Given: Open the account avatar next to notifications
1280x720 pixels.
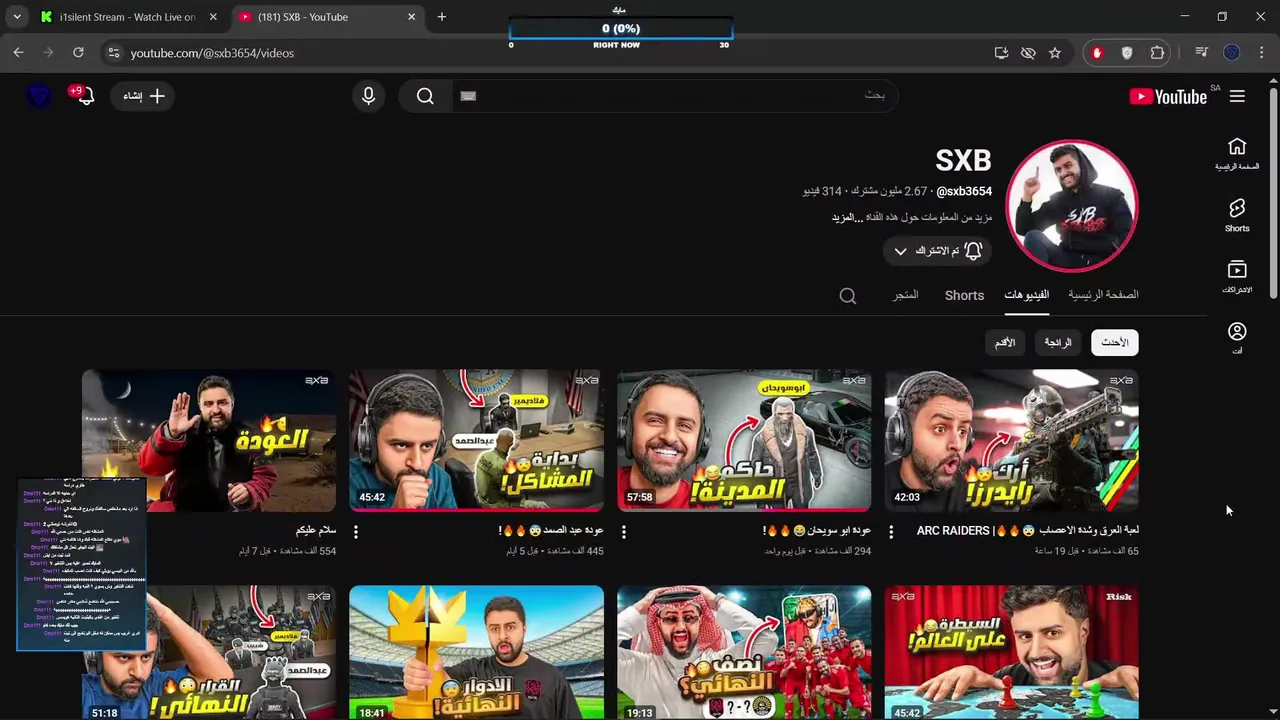Looking at the screenshot, I should point(38,96).
